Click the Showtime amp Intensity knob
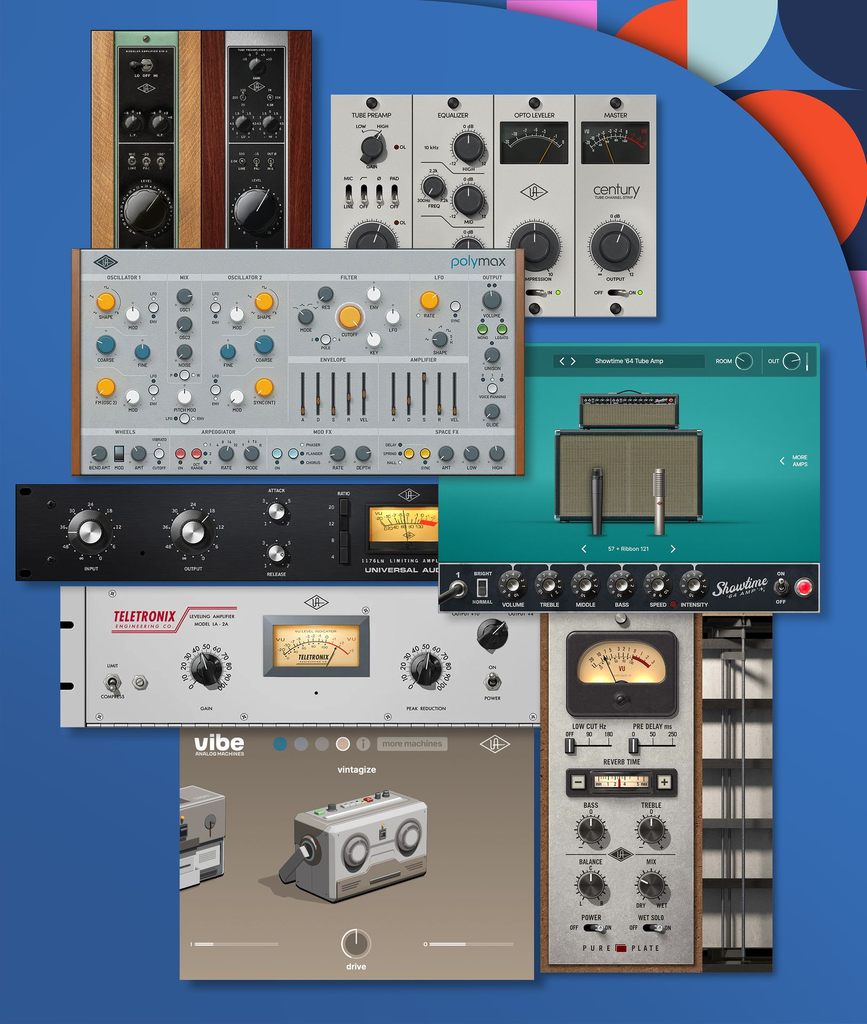Viewport: 867px width, 1024px height. (693, 584)
